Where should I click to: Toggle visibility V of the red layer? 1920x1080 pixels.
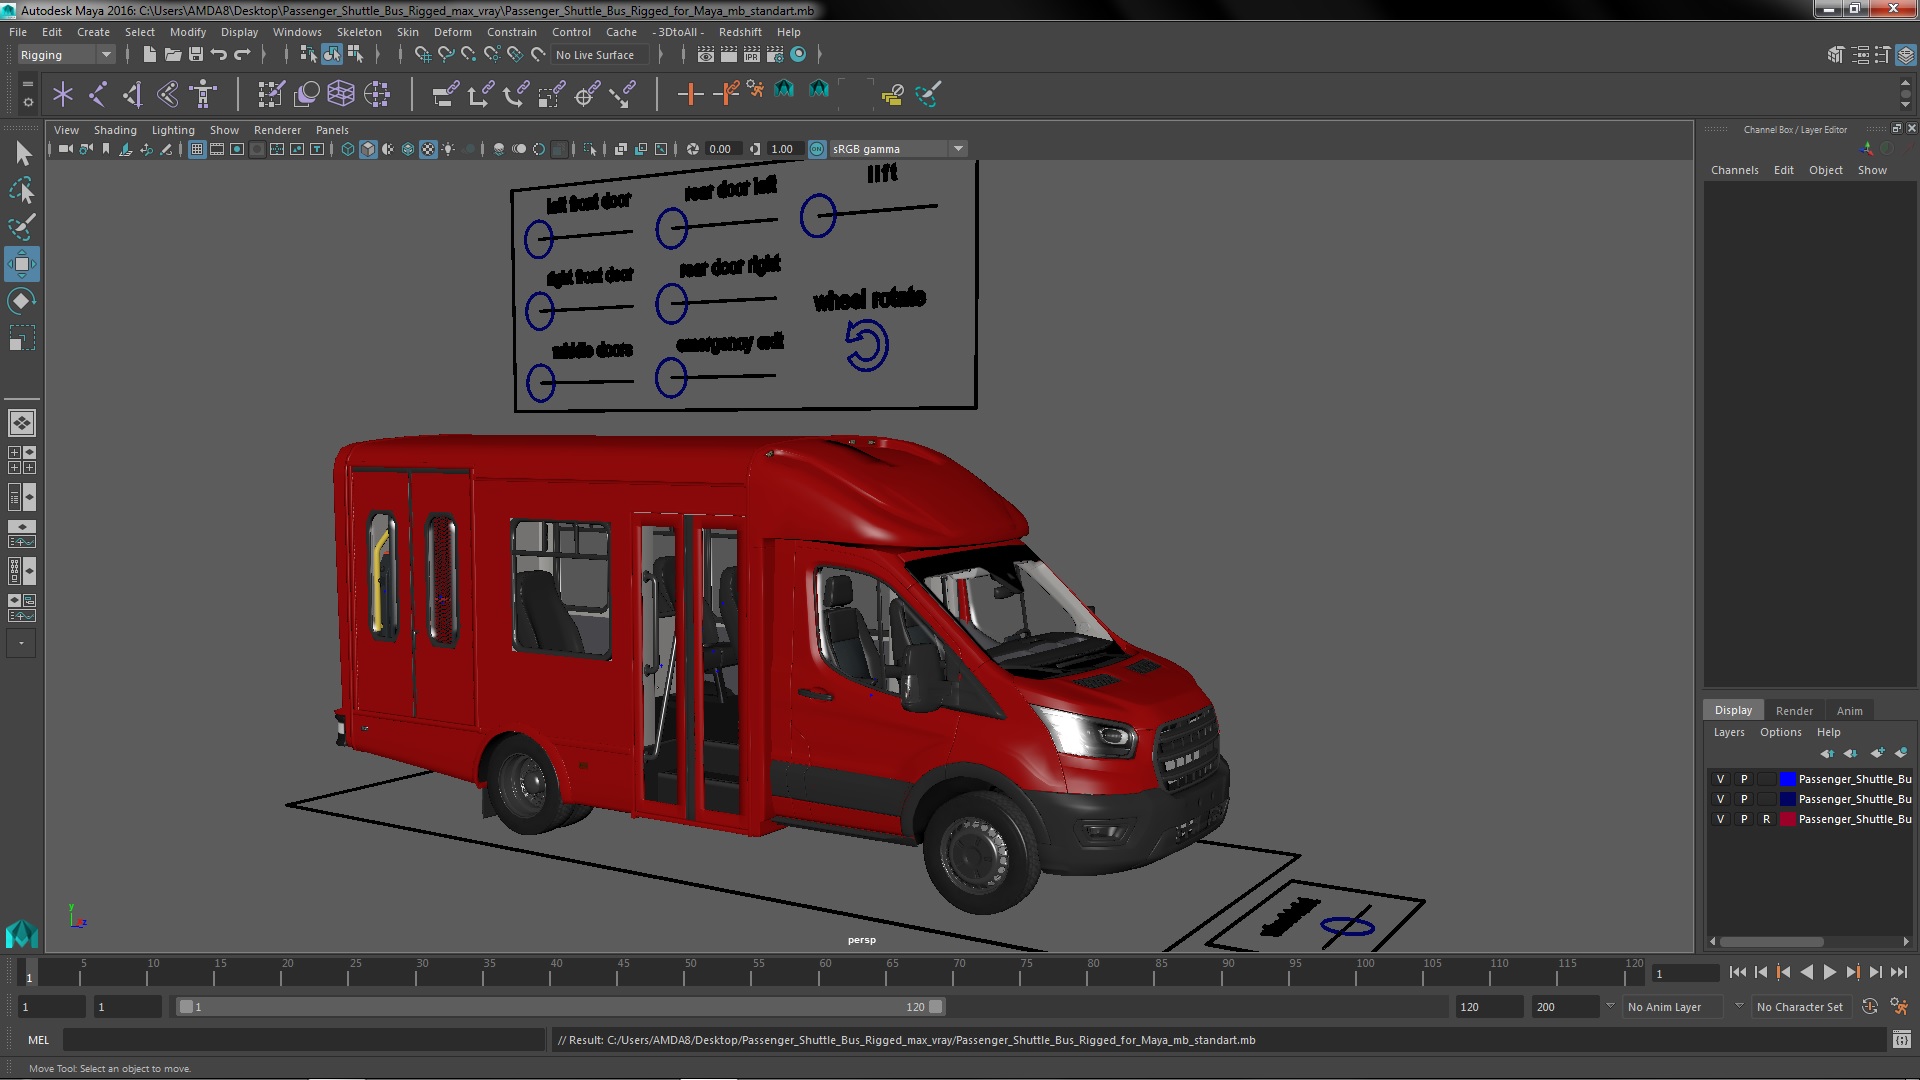(1720, 819)
